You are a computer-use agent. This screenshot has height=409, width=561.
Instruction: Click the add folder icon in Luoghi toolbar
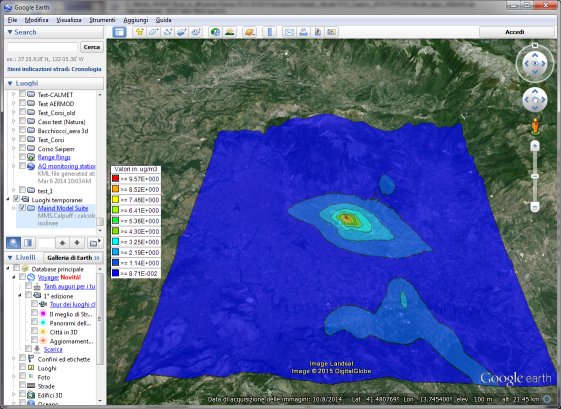(94, 243)
